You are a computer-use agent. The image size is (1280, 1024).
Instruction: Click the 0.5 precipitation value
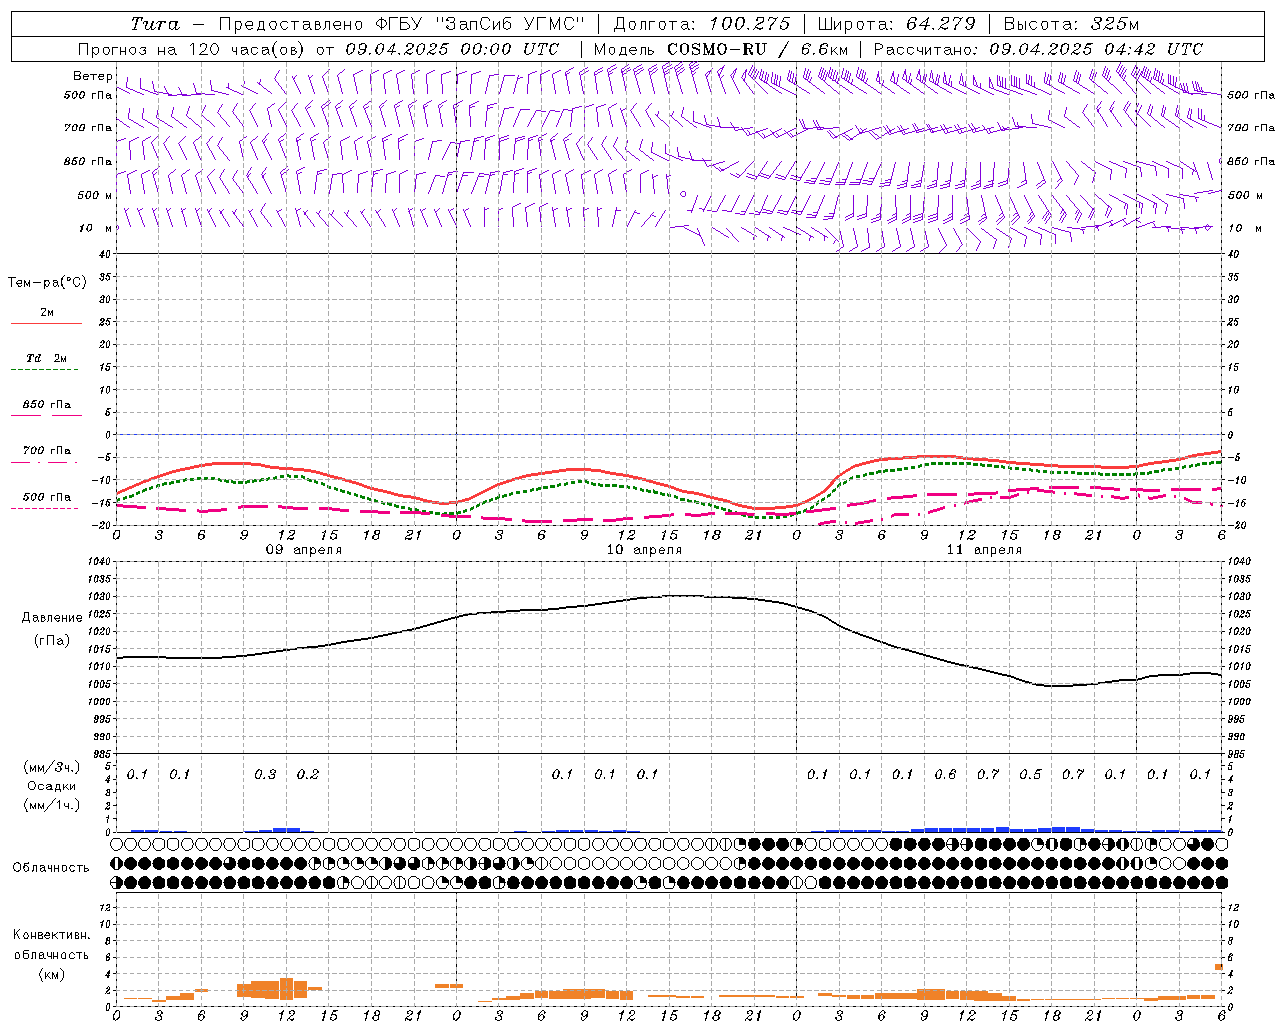(x=1030, y=775)
